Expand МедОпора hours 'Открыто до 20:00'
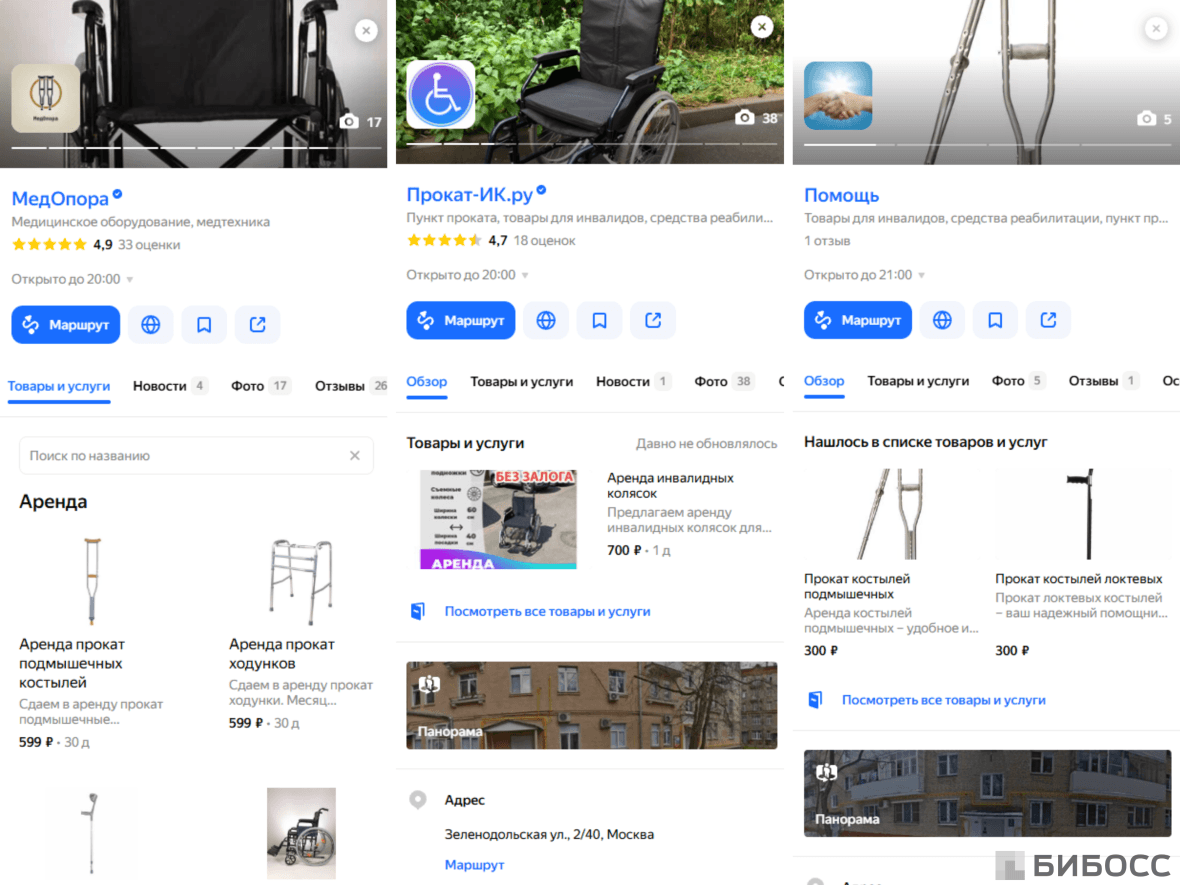1180x885 pixels. tap(72, 279)
